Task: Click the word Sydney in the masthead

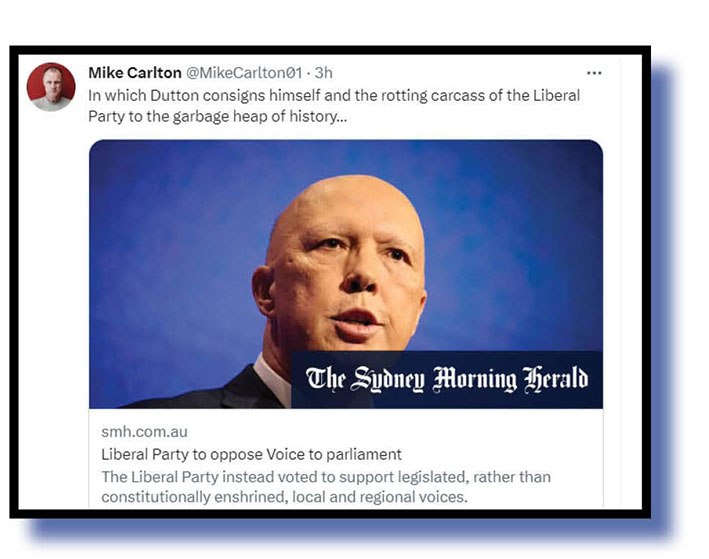Action: [x=388, y=379]
